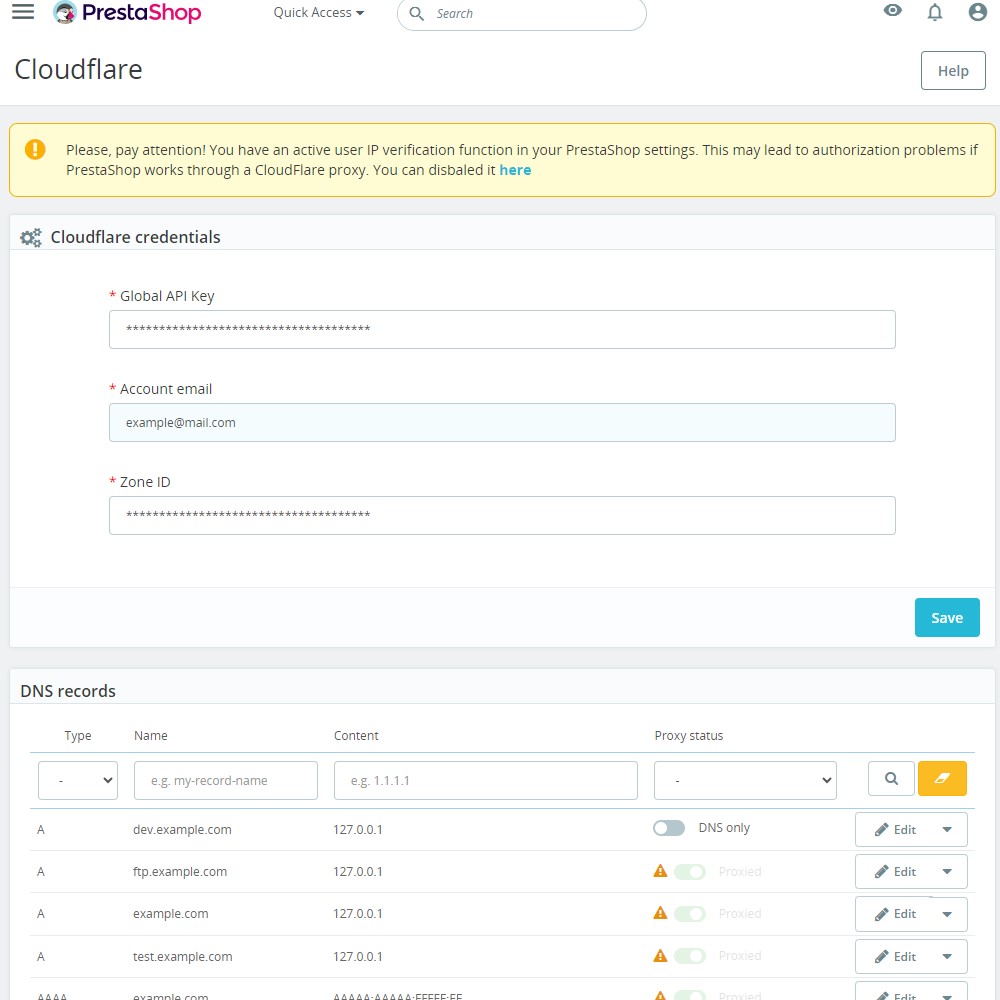1000x1000 pixels.
Task: Select test.example.com name cell
Action: coord(182,956)
